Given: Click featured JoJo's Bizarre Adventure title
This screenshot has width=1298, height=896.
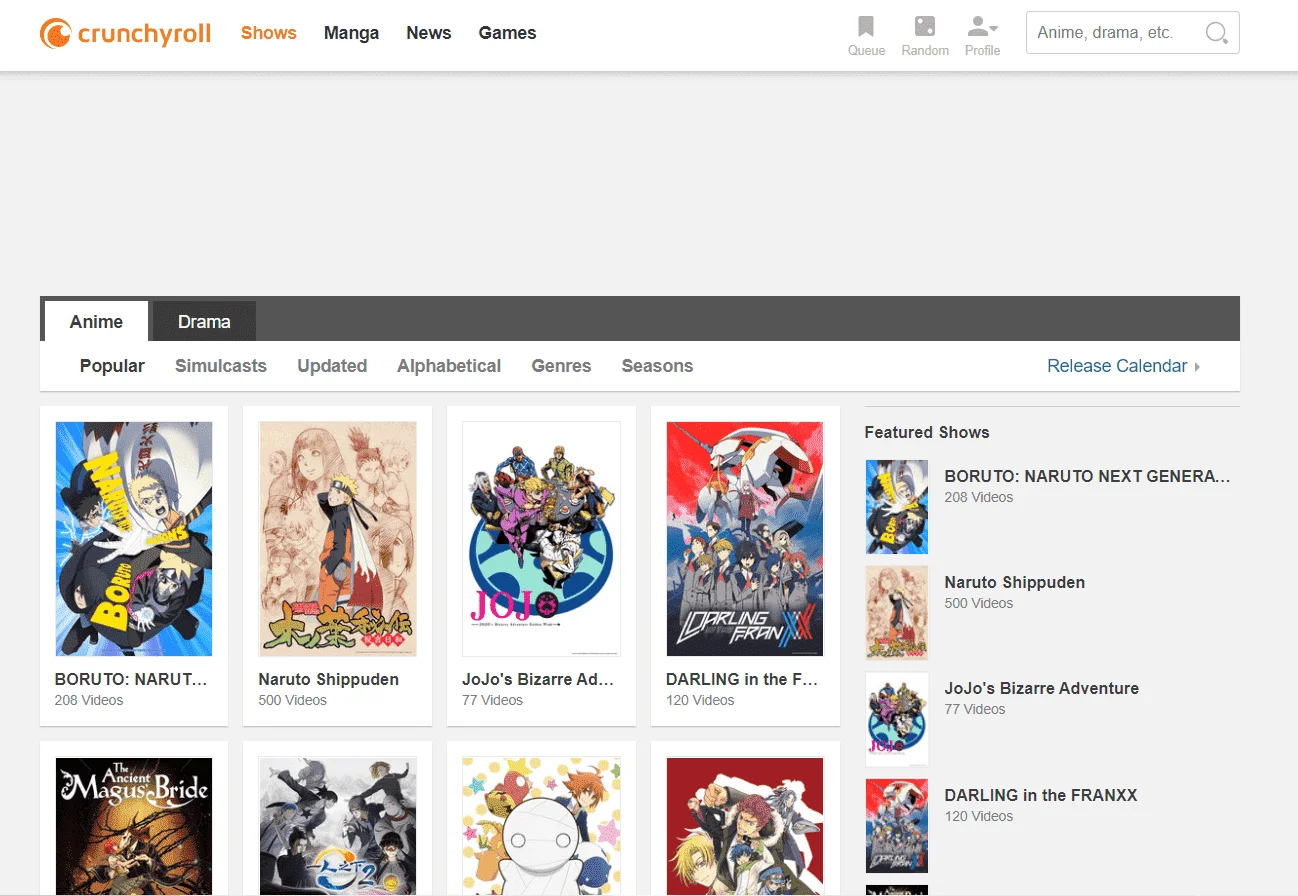Looking at the screenshot, I should coord(1041,688).
